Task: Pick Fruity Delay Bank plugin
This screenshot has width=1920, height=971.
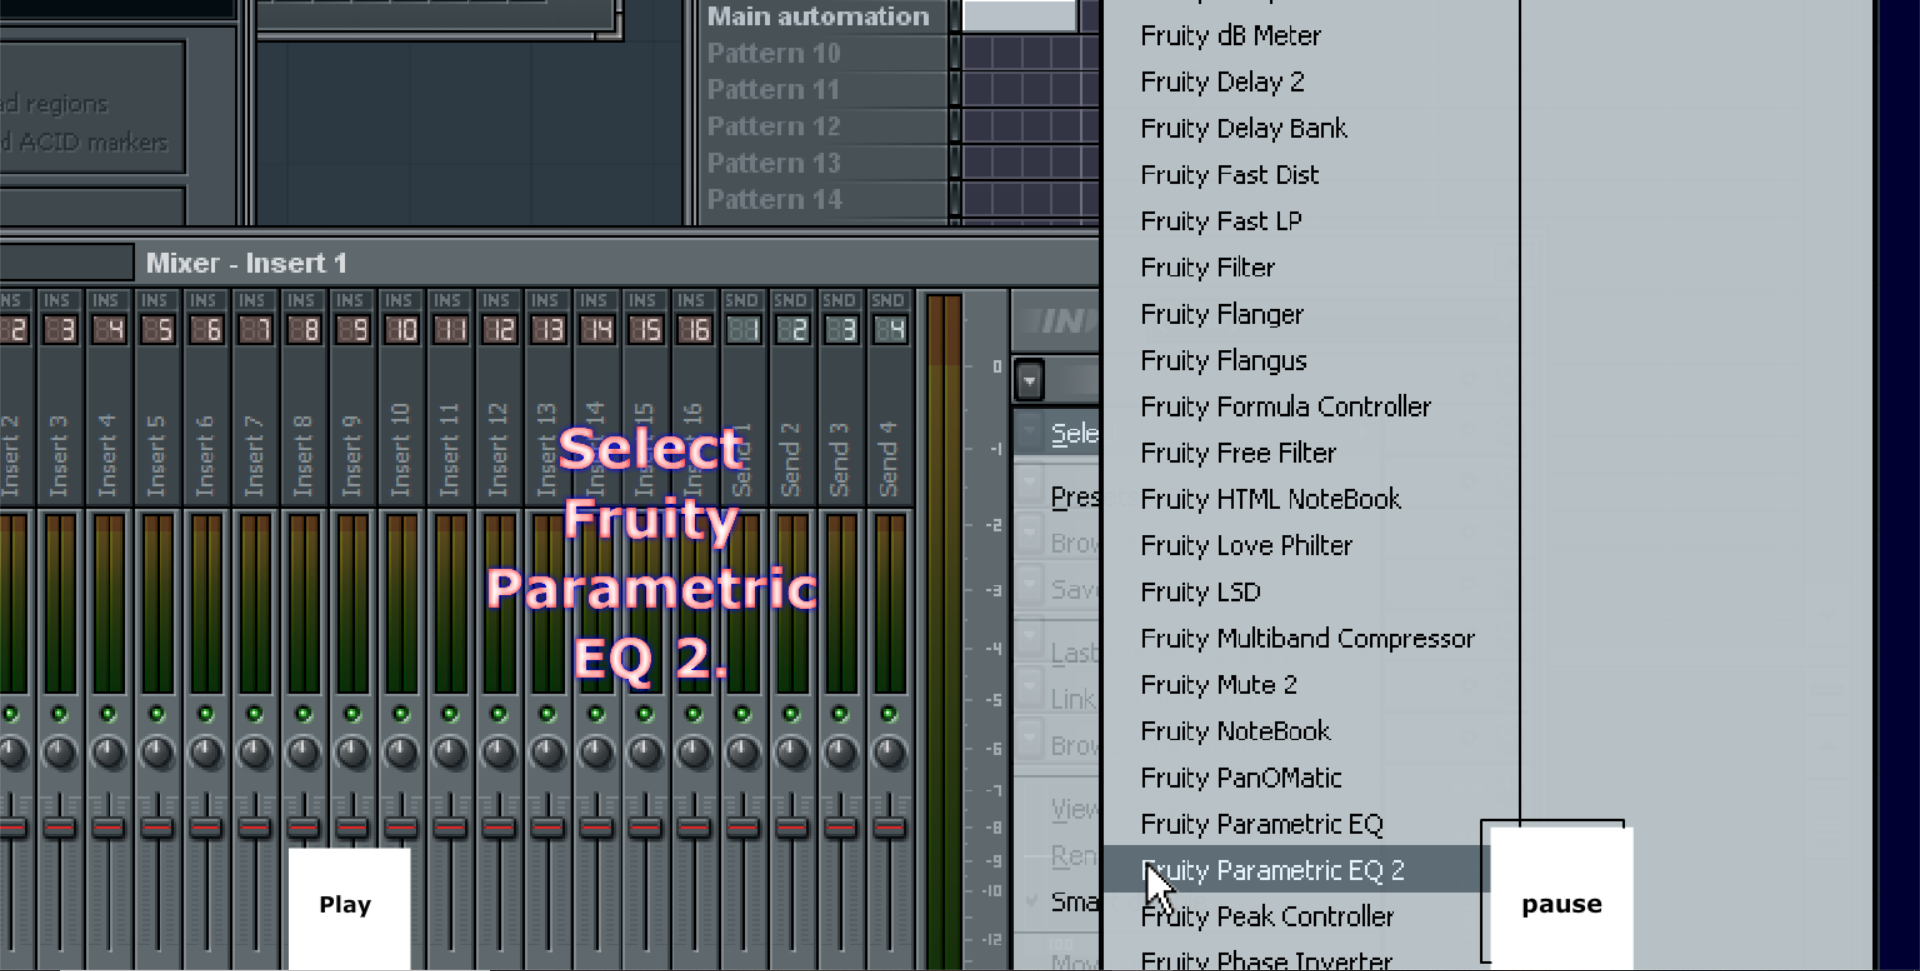Action: [x=1243, y=129]
